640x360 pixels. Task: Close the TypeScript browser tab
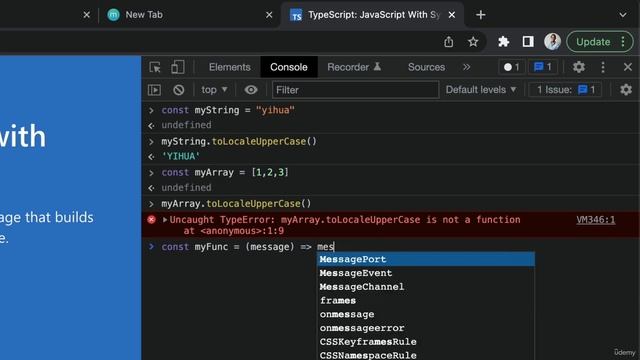point(452,15)
